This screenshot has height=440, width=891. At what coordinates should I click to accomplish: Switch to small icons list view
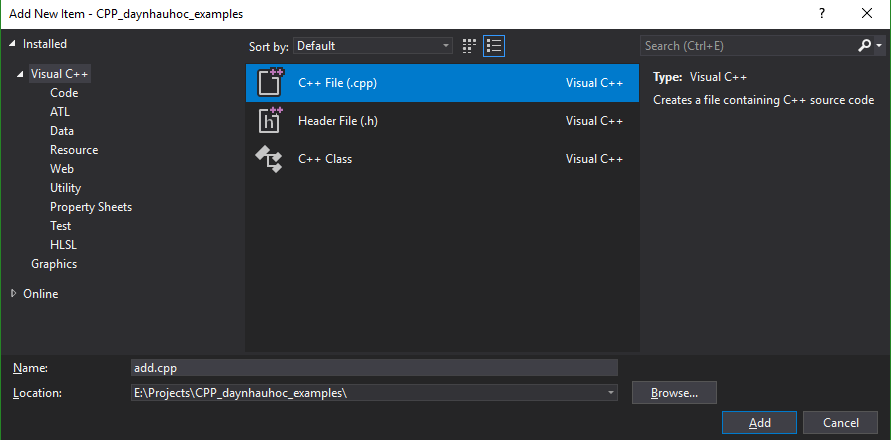point(494,46)
